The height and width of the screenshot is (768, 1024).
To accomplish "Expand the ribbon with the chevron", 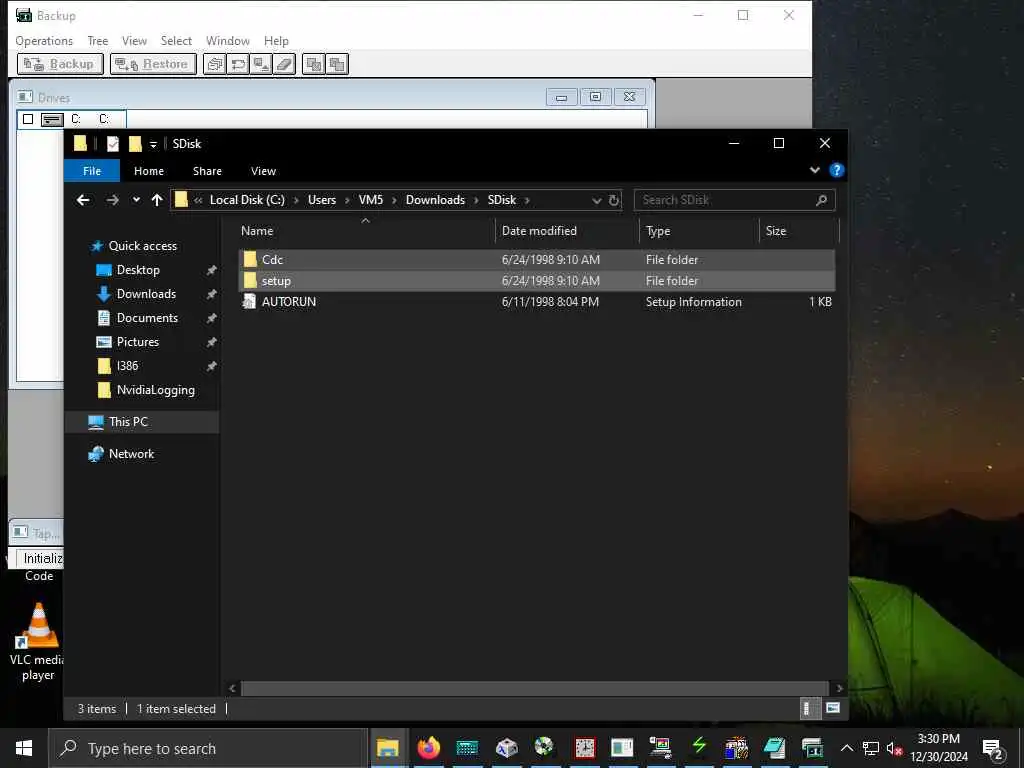I will (815, 170).
